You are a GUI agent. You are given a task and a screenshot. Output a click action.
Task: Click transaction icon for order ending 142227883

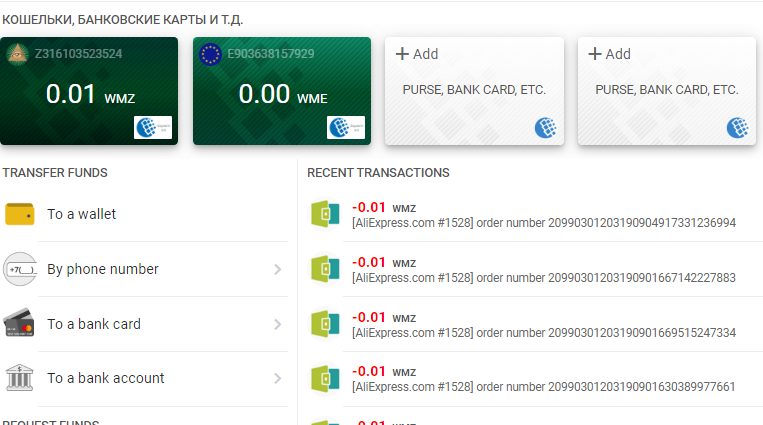325,269
